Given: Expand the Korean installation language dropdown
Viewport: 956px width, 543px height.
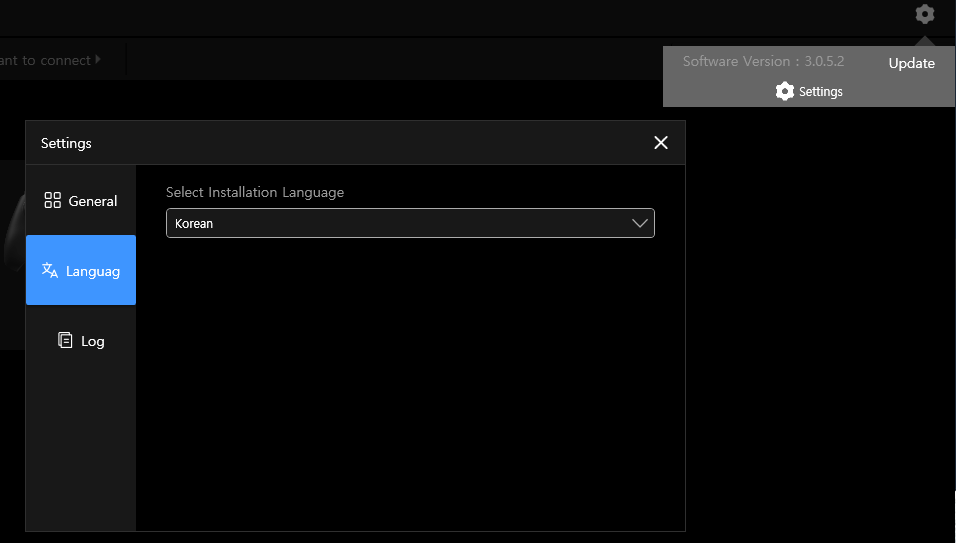Looking at the screenshot, I should coord(410,223).
